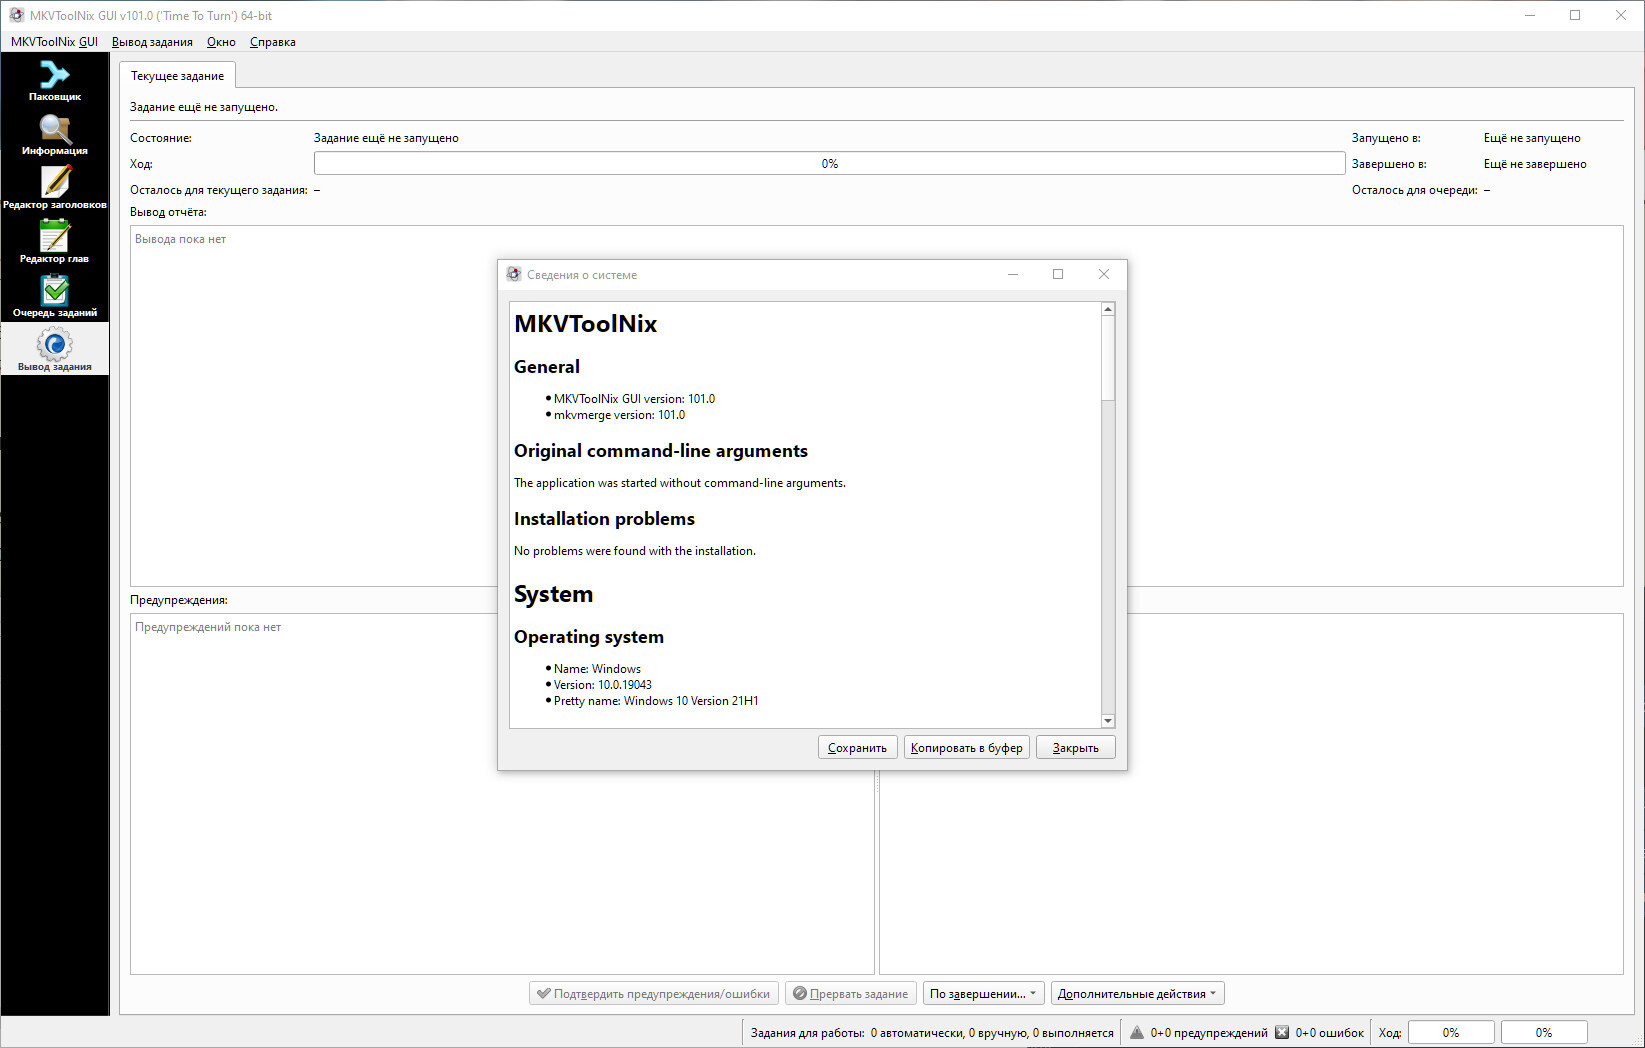
Task: Minimize the Сведения о системе dialog
Action: coord(1013,274)
